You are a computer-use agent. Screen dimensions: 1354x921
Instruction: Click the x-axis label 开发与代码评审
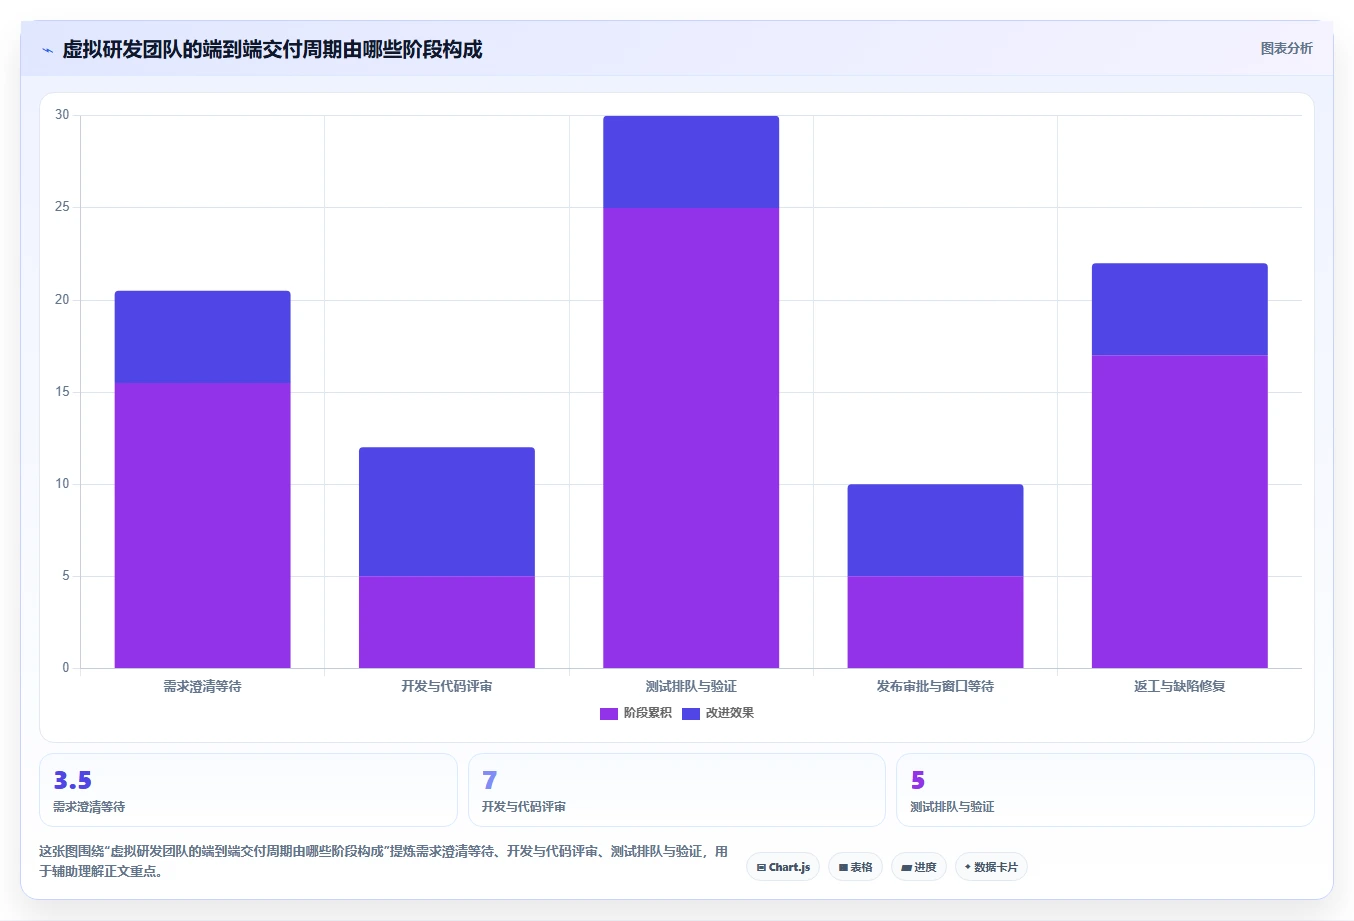tap(447, 686)
